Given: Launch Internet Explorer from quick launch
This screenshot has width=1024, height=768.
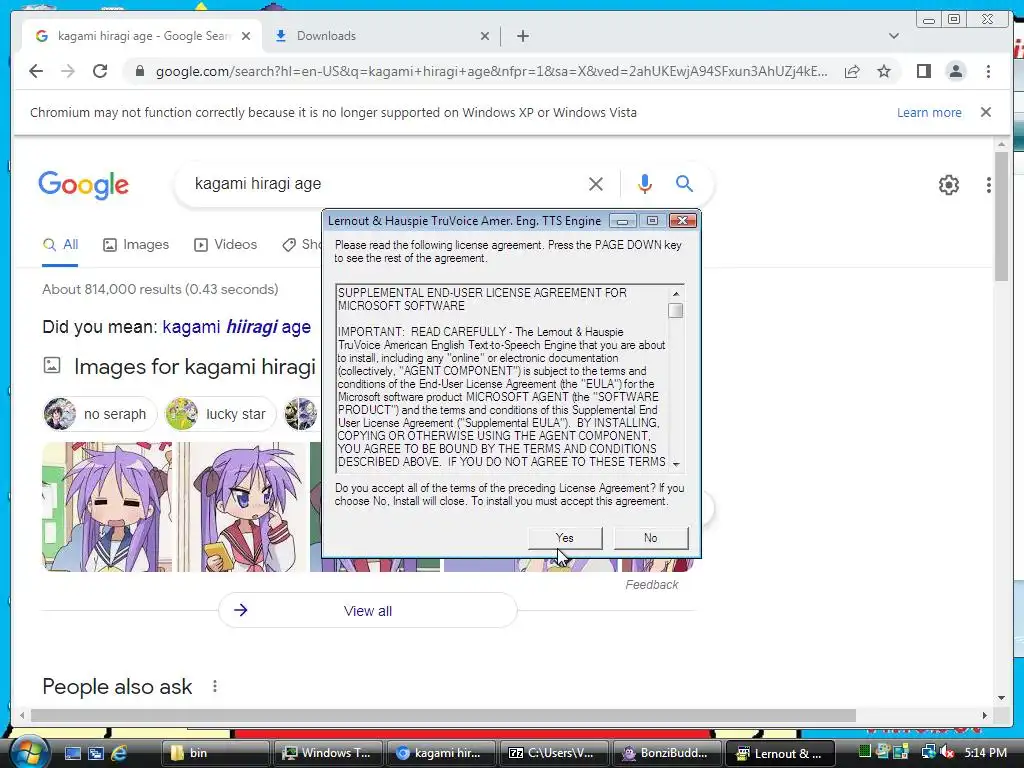Looking at the screenshot, I should coord(119,753).
